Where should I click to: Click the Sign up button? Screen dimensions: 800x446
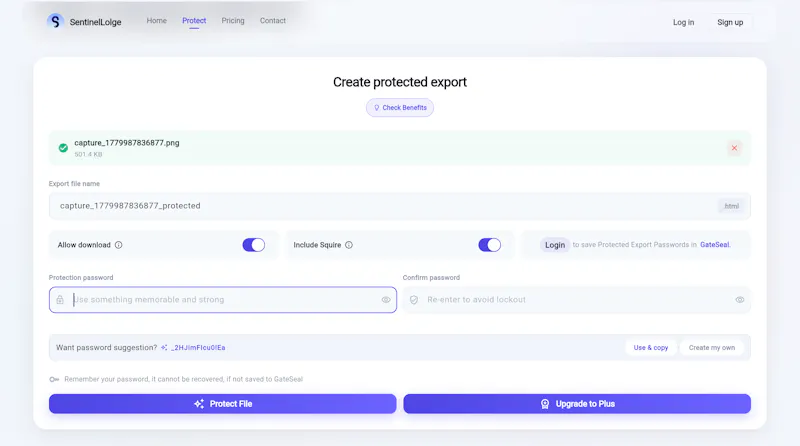(730, 22)
